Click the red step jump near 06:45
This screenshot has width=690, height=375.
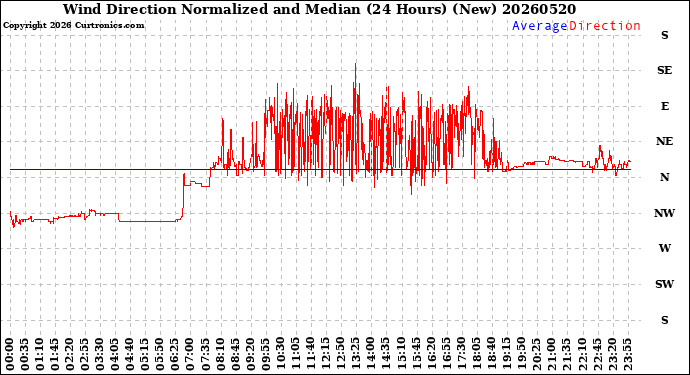(x=184, y=196)
